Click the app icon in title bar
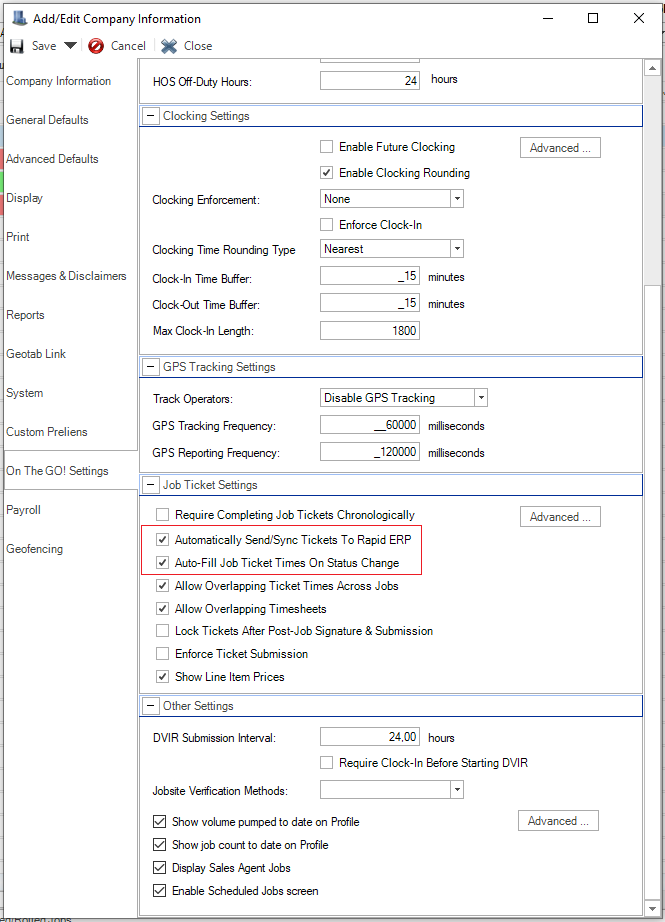The image size is (665, 922). [x=19, y=18]
